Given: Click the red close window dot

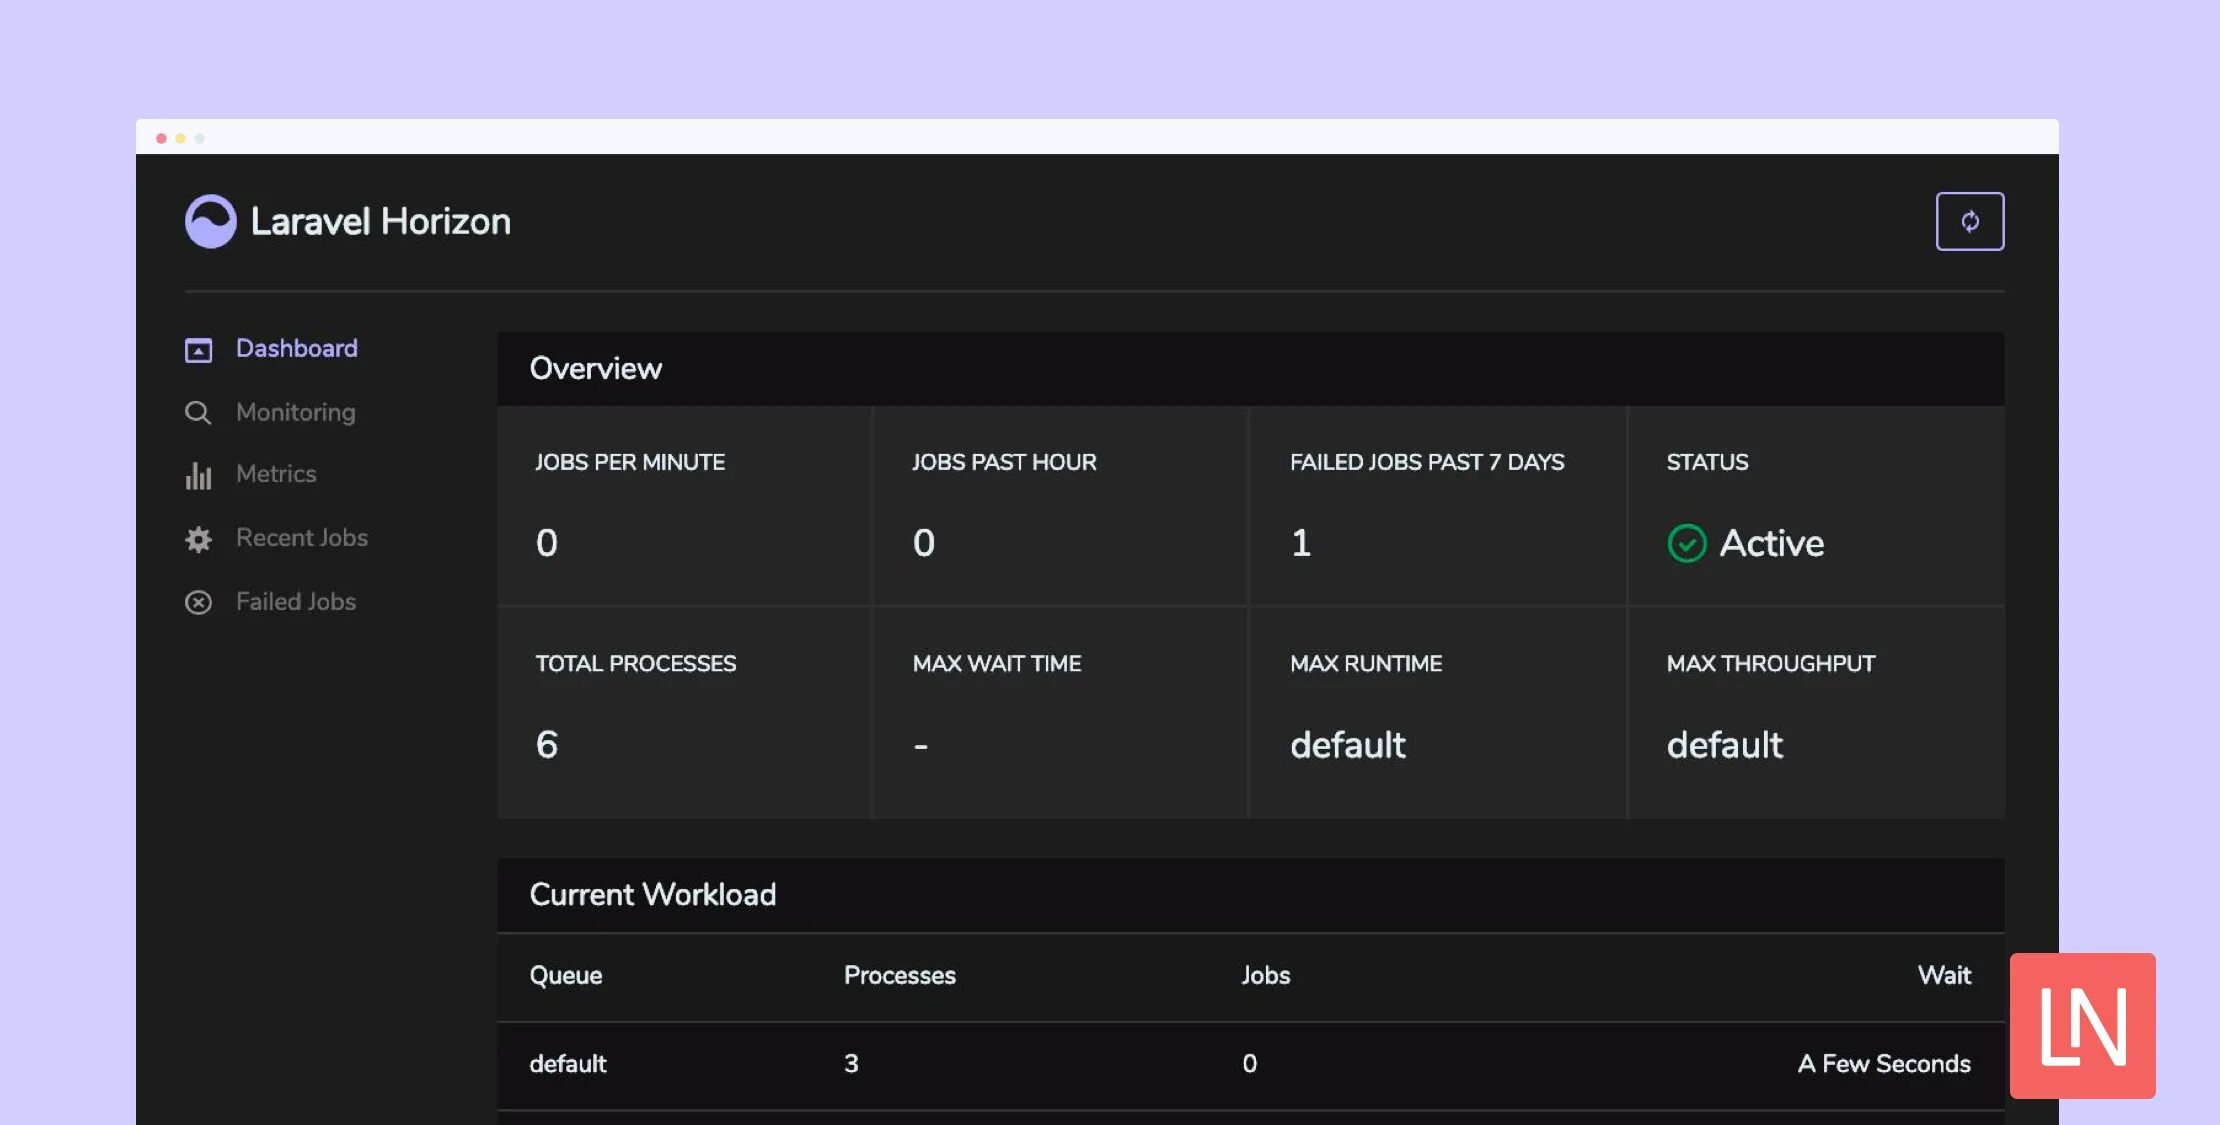Looking at the screenshot, I should (161, 138).
